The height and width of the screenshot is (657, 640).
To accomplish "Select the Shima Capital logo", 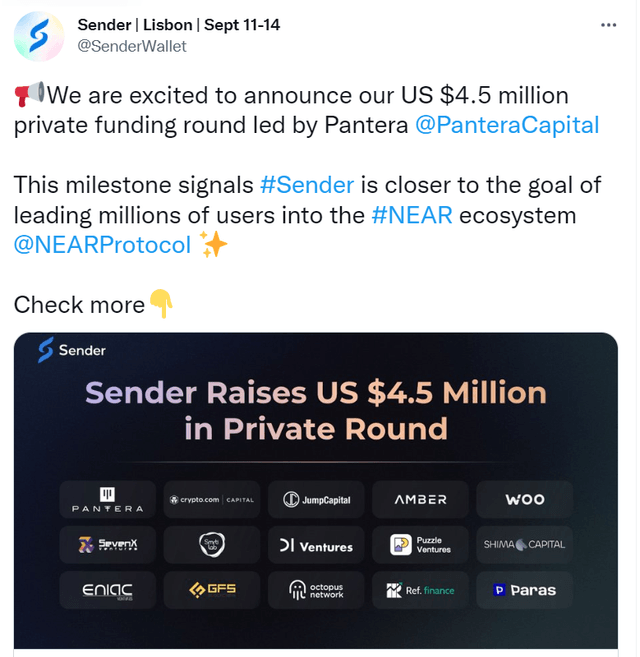I will click(x=524, y=545).
